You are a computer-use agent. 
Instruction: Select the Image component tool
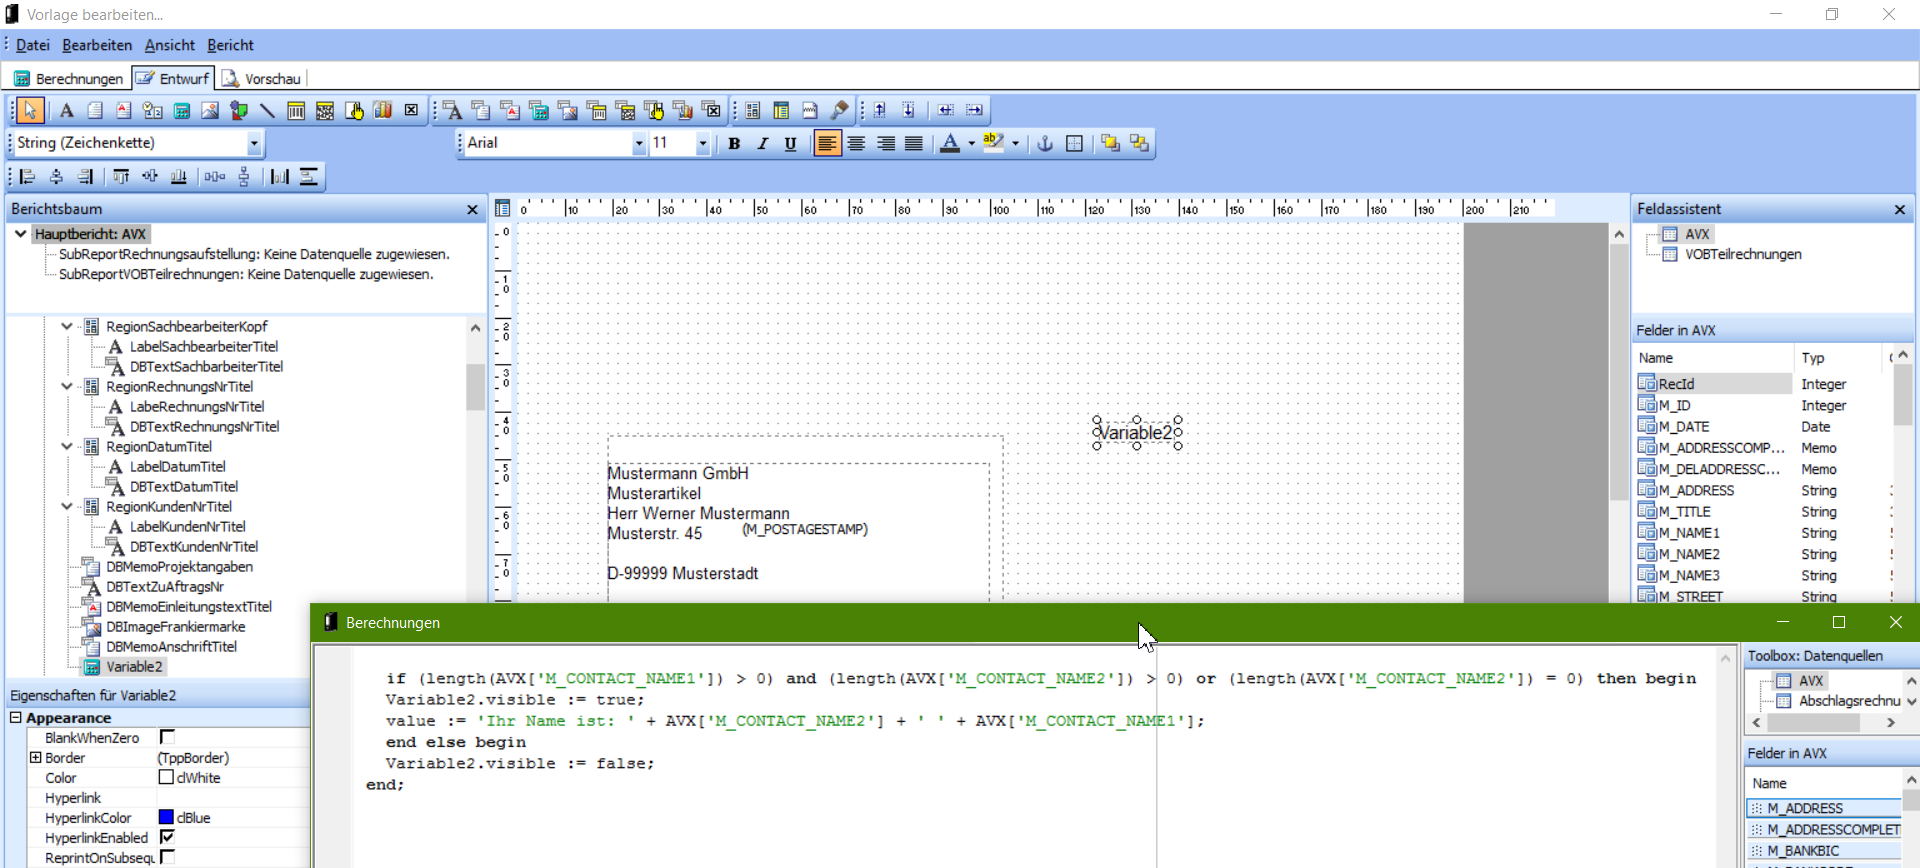click(x=210, y=110)
